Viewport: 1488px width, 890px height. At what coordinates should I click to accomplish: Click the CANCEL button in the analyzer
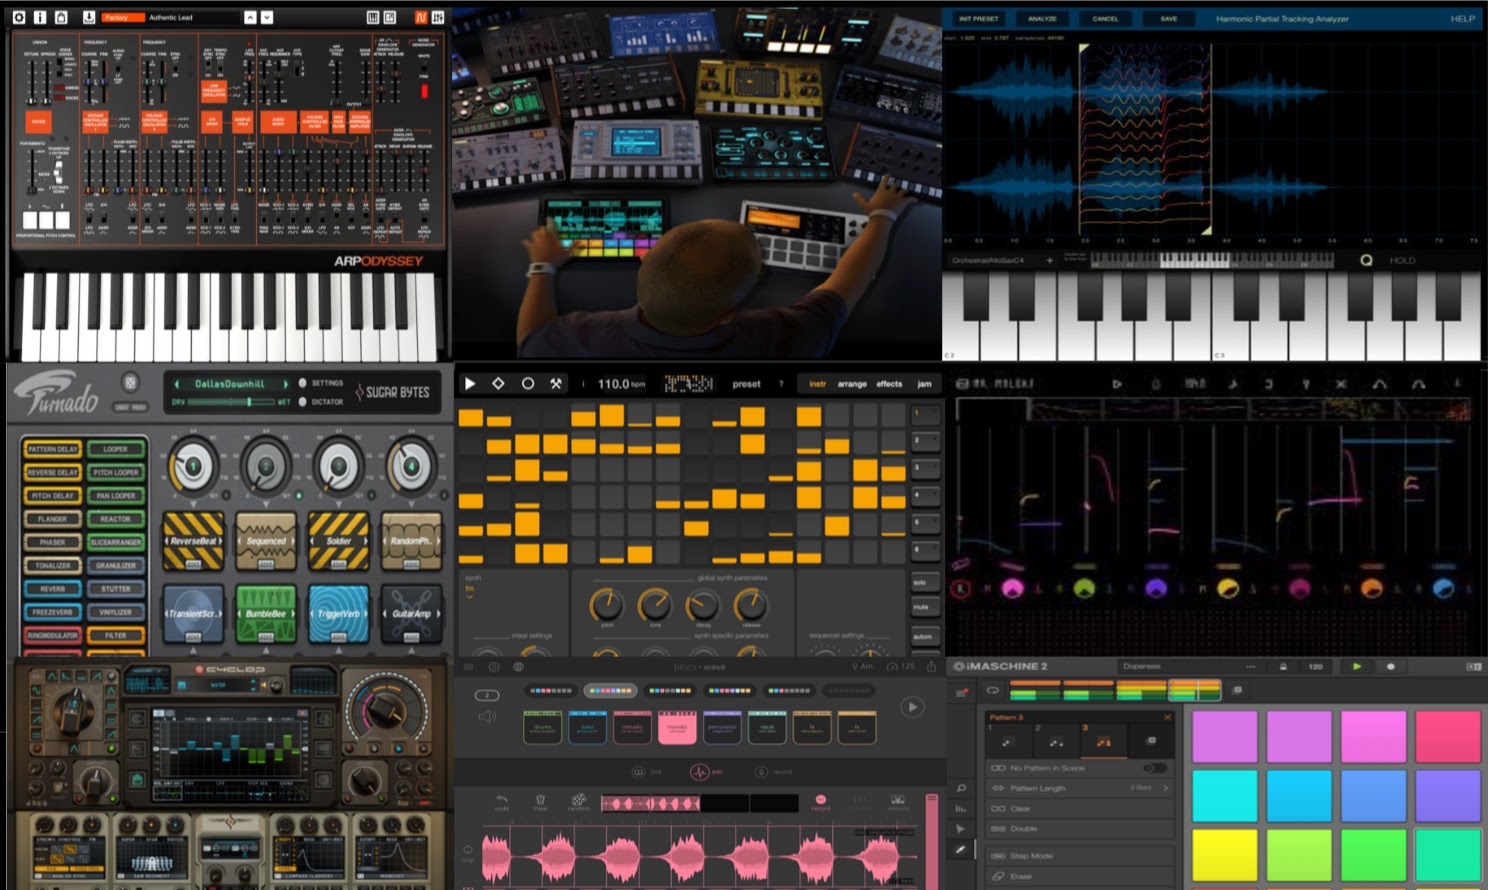click(1105, 19)
